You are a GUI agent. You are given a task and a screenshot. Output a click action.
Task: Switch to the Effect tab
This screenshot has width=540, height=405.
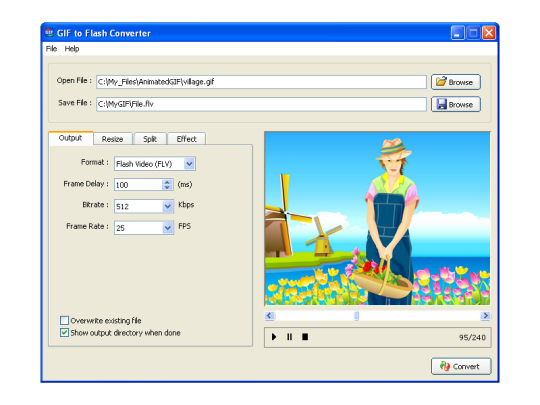pyautogui.click(x=186, y=139)
